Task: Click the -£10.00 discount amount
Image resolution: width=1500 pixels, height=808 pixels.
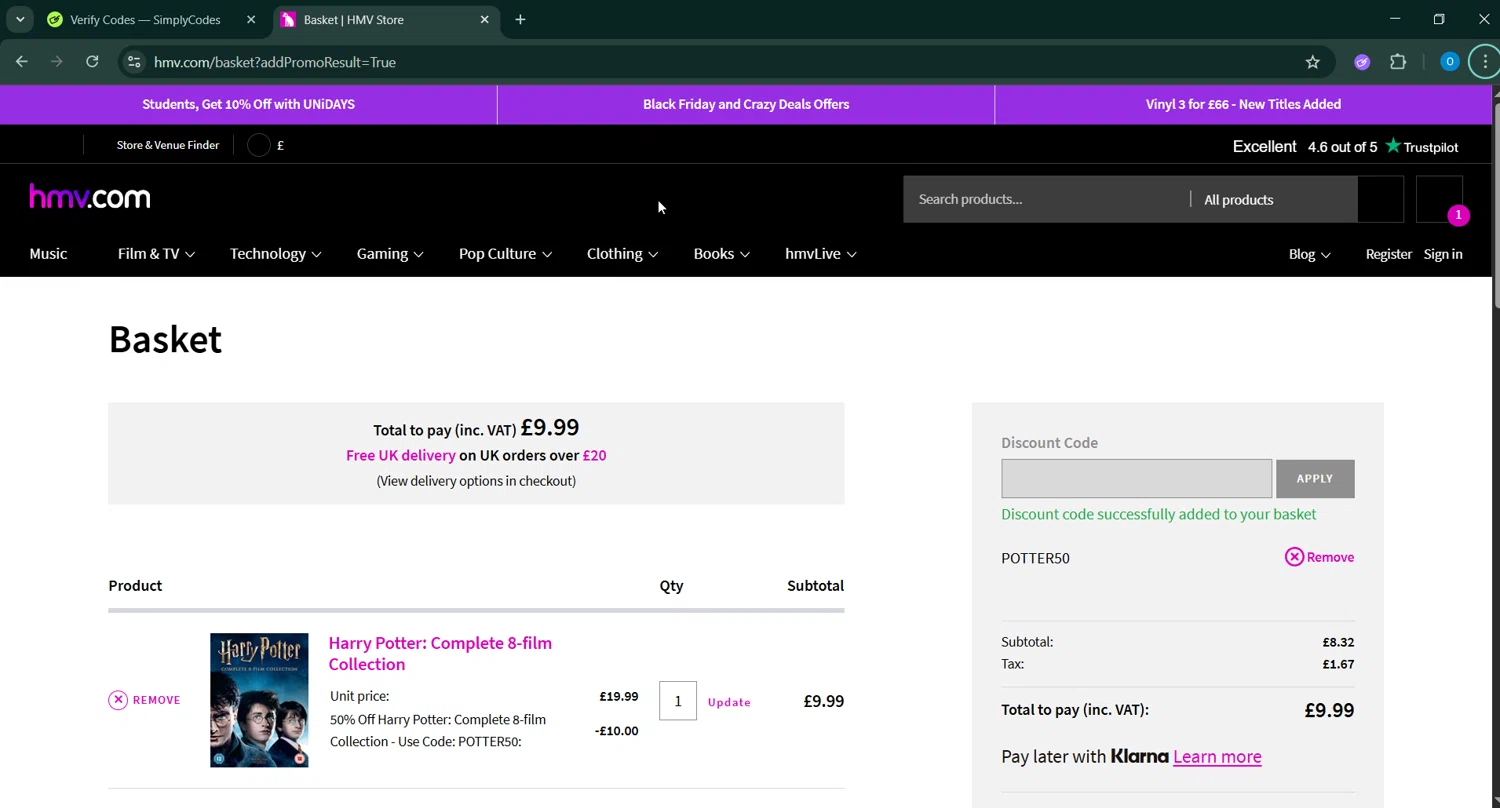Action: [x=616, y=731]
